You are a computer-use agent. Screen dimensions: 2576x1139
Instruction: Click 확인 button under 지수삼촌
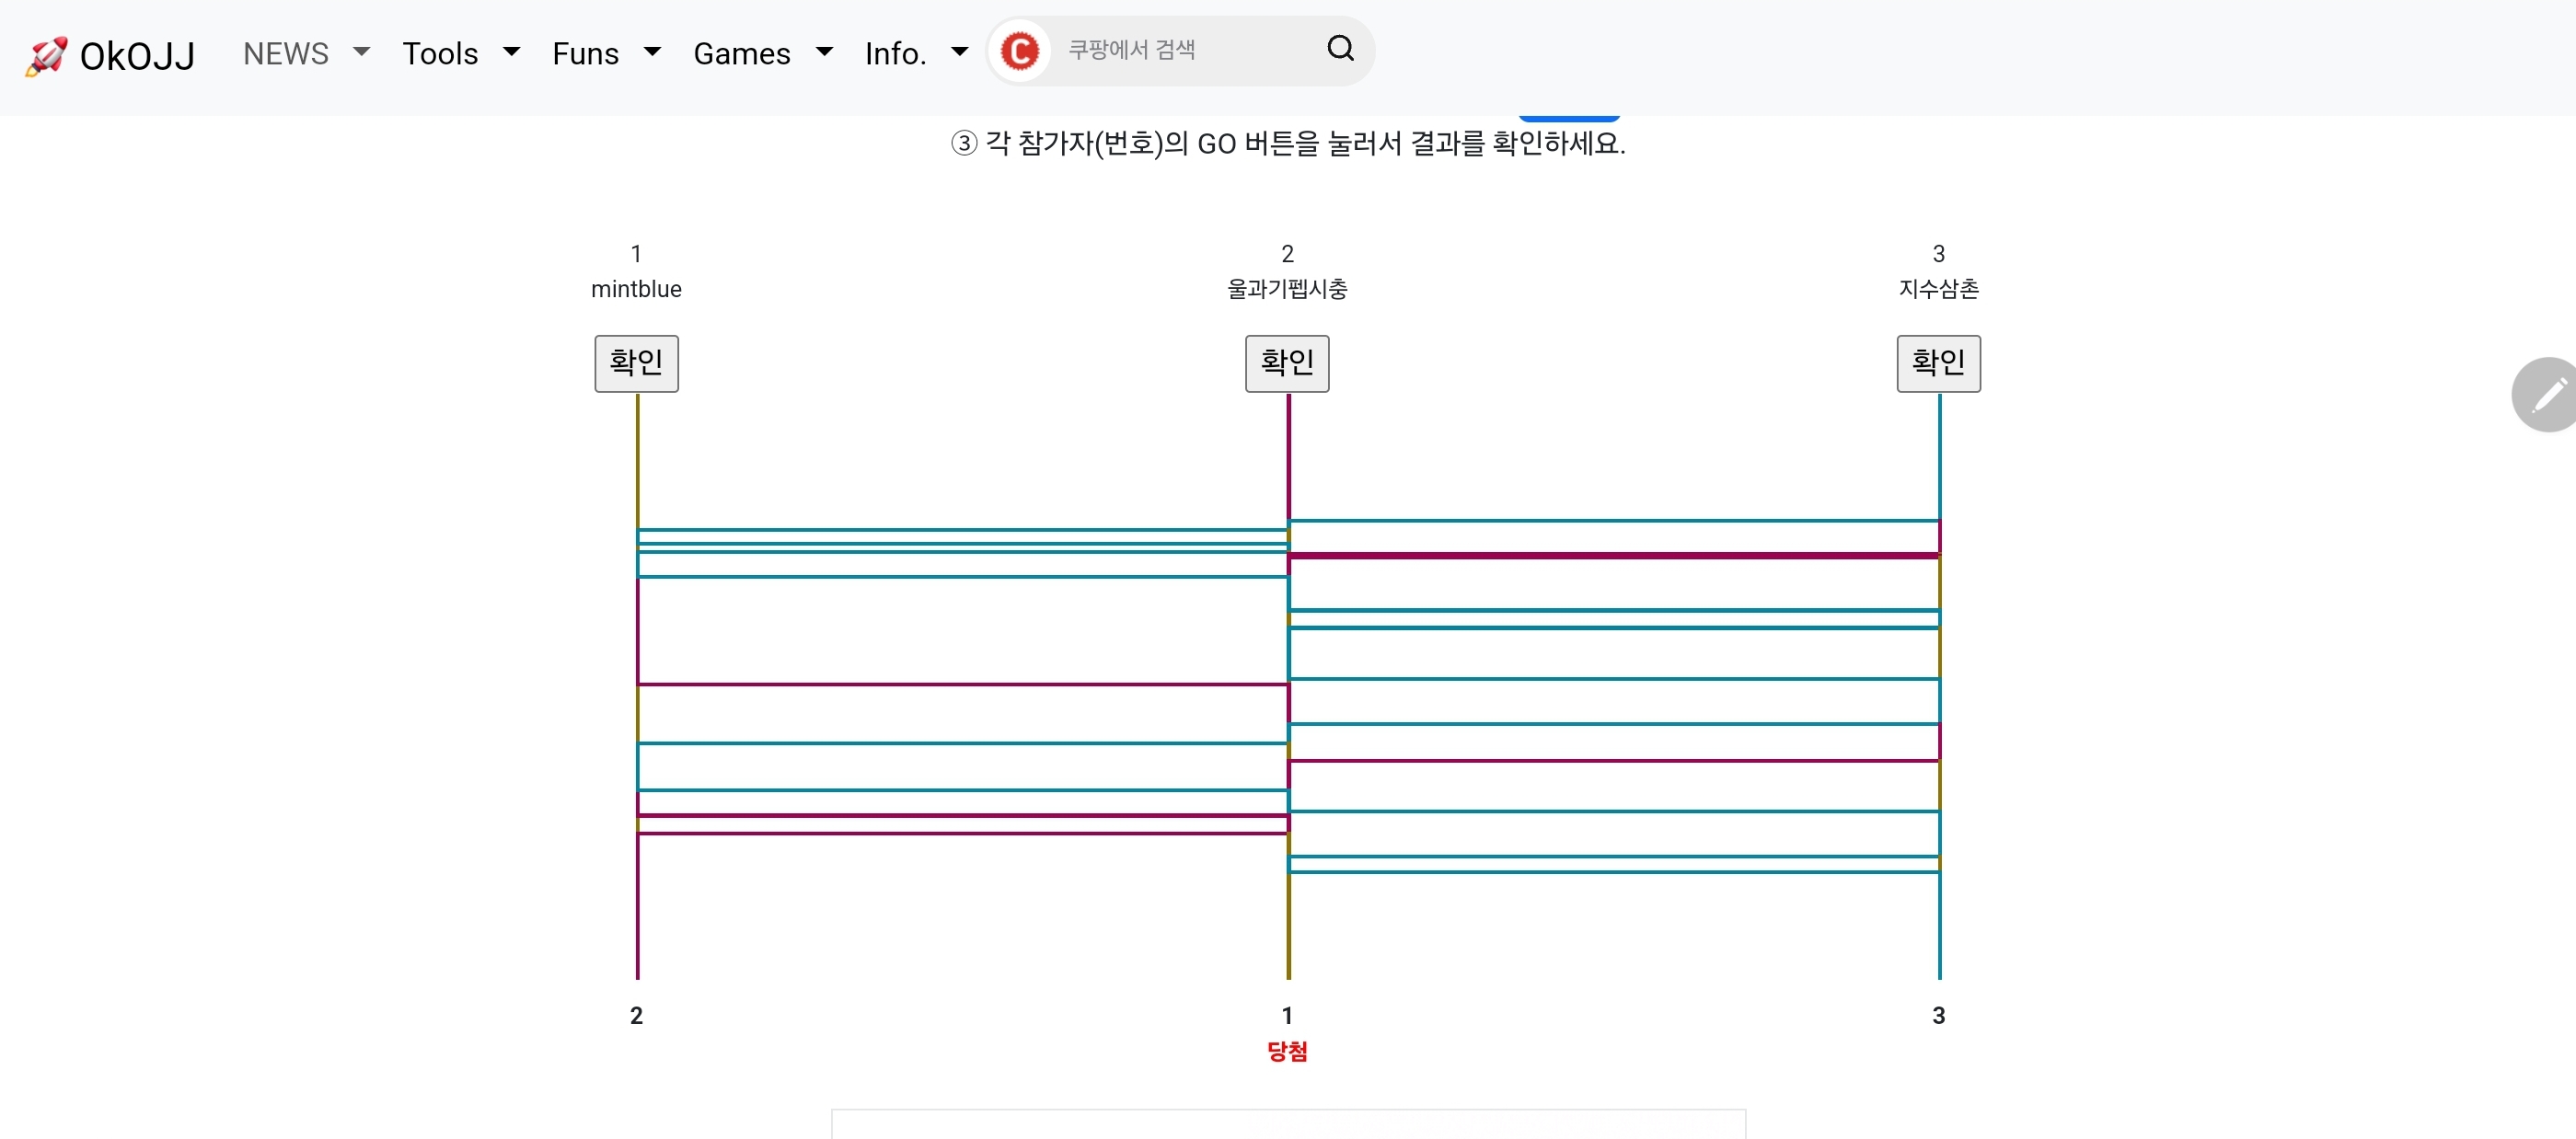(1939, 363)
